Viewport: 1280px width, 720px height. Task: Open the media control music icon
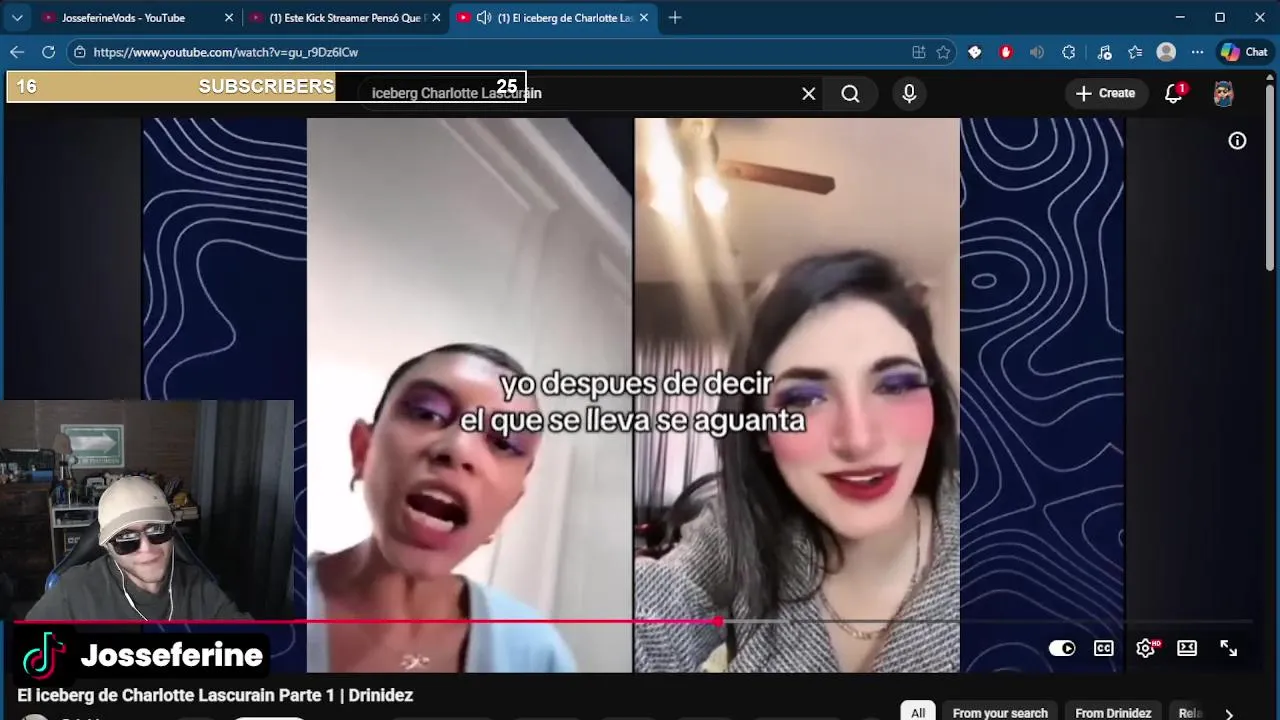point(1104,52)
